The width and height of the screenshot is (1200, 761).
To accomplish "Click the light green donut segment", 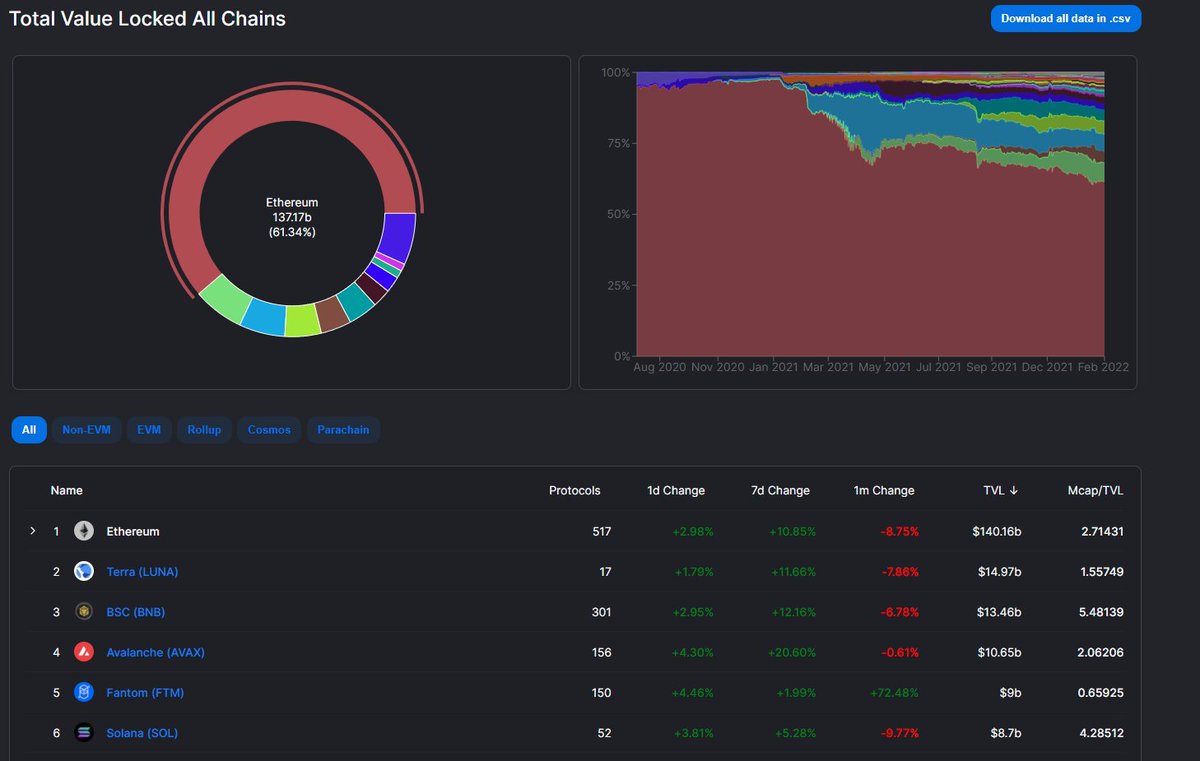I will 227,301.
